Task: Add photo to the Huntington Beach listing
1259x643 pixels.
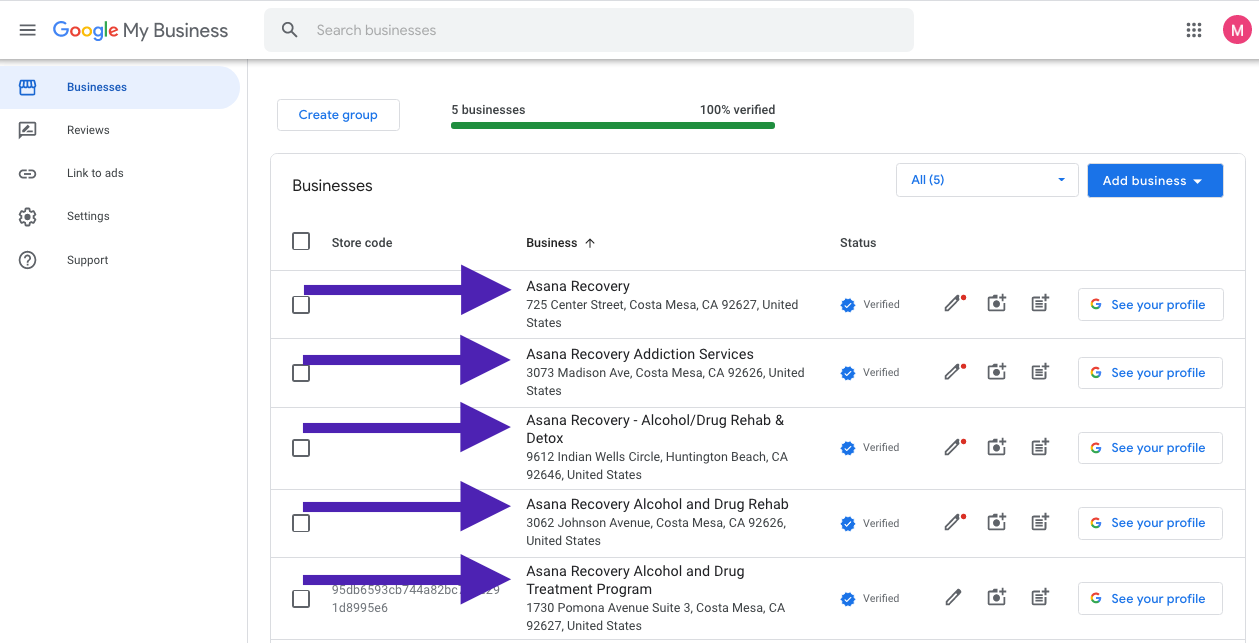Action: coord(997,447)
